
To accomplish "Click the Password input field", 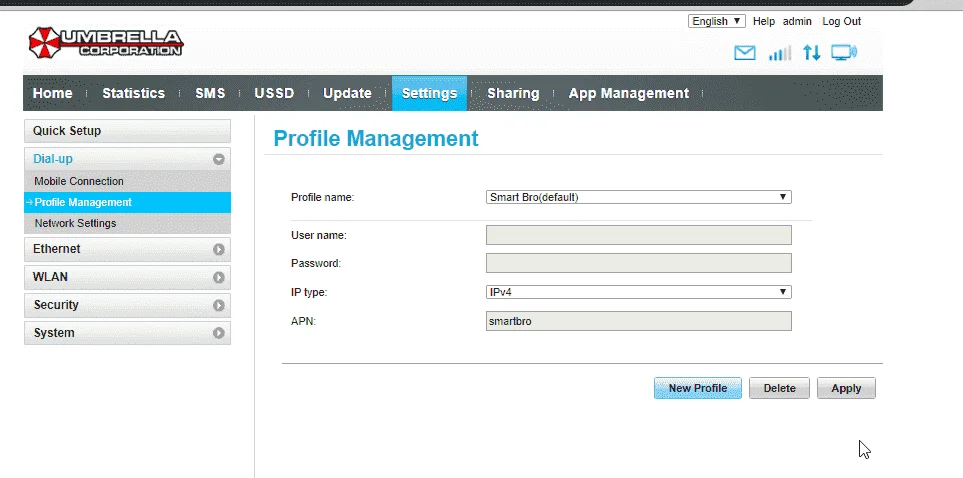I will coord(639,263).
